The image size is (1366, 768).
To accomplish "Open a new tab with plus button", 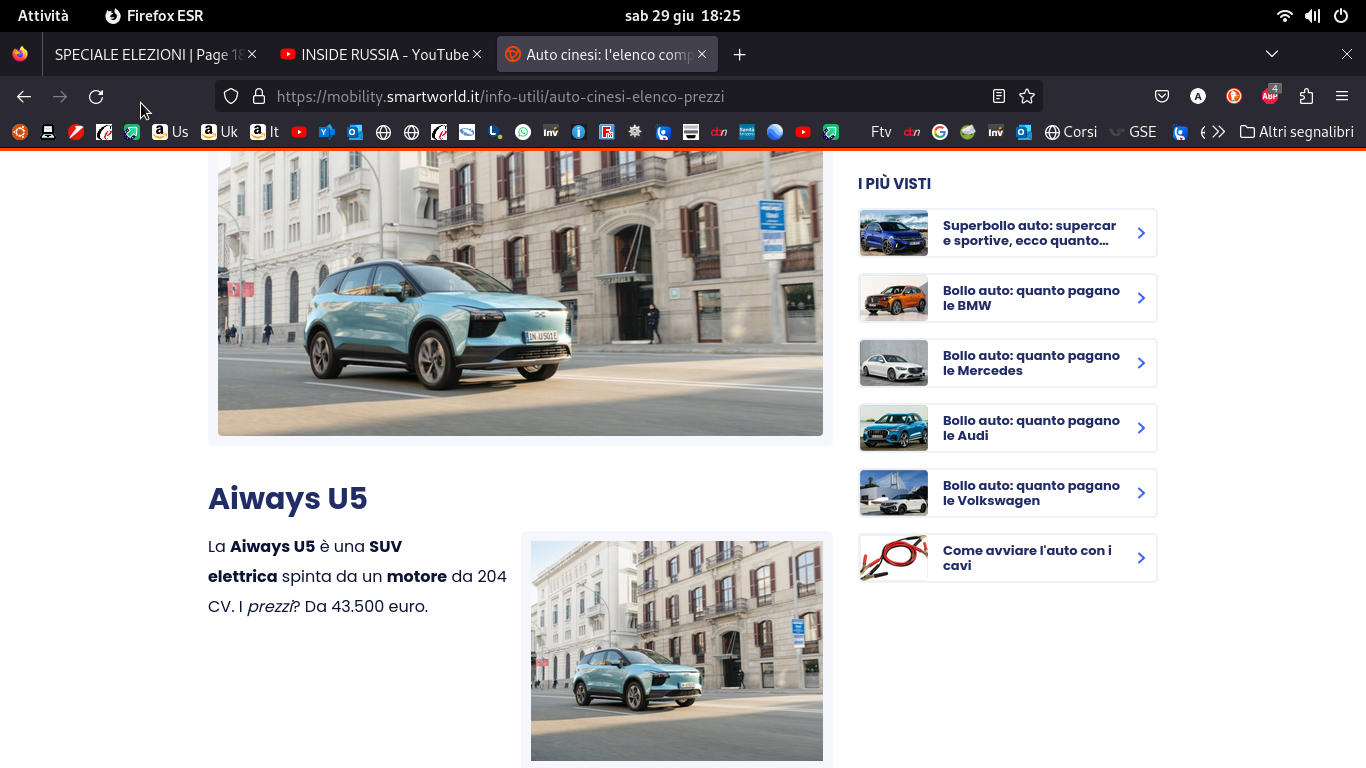I will [740, 54].
